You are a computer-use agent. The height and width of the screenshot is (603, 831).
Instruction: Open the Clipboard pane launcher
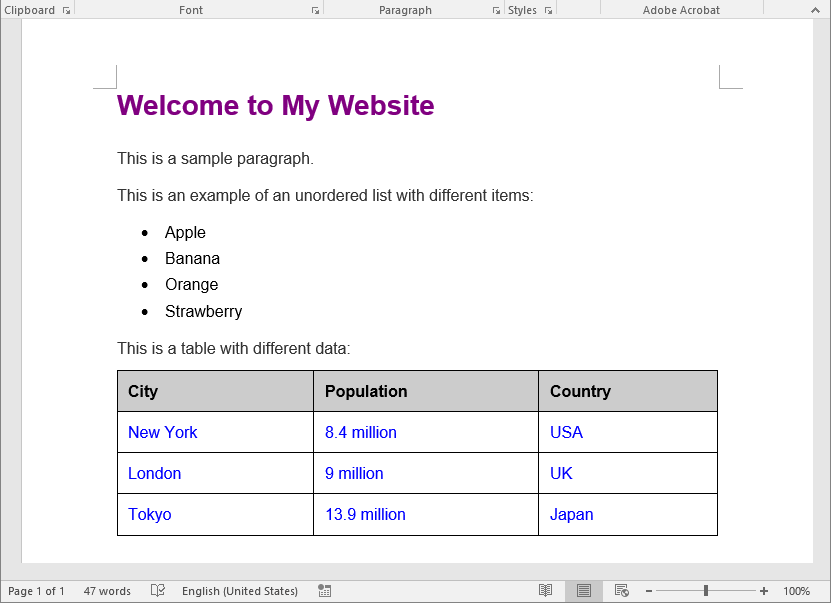(66, 9)
